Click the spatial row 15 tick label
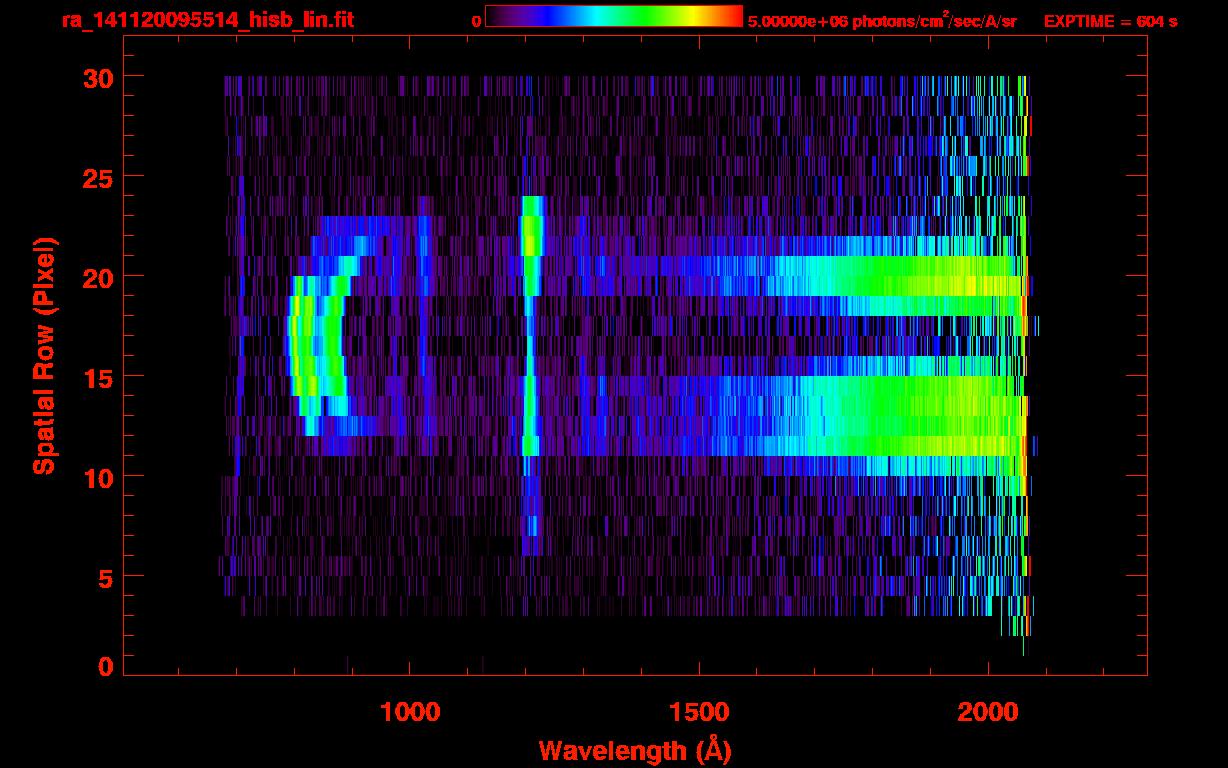Image resolution: width=1228 pixels, height=768 pixels. [x=97, y=377]
